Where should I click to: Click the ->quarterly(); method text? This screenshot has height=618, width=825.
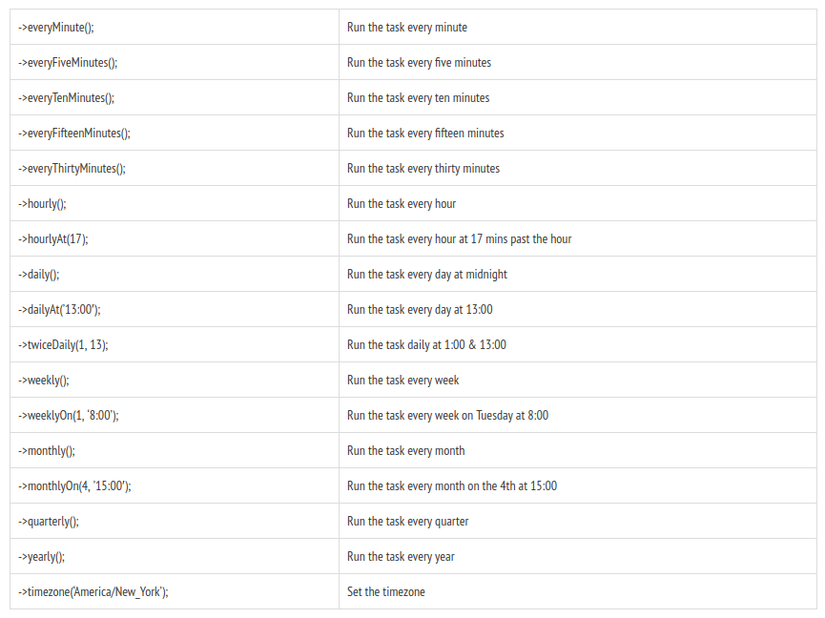[49, 521]
